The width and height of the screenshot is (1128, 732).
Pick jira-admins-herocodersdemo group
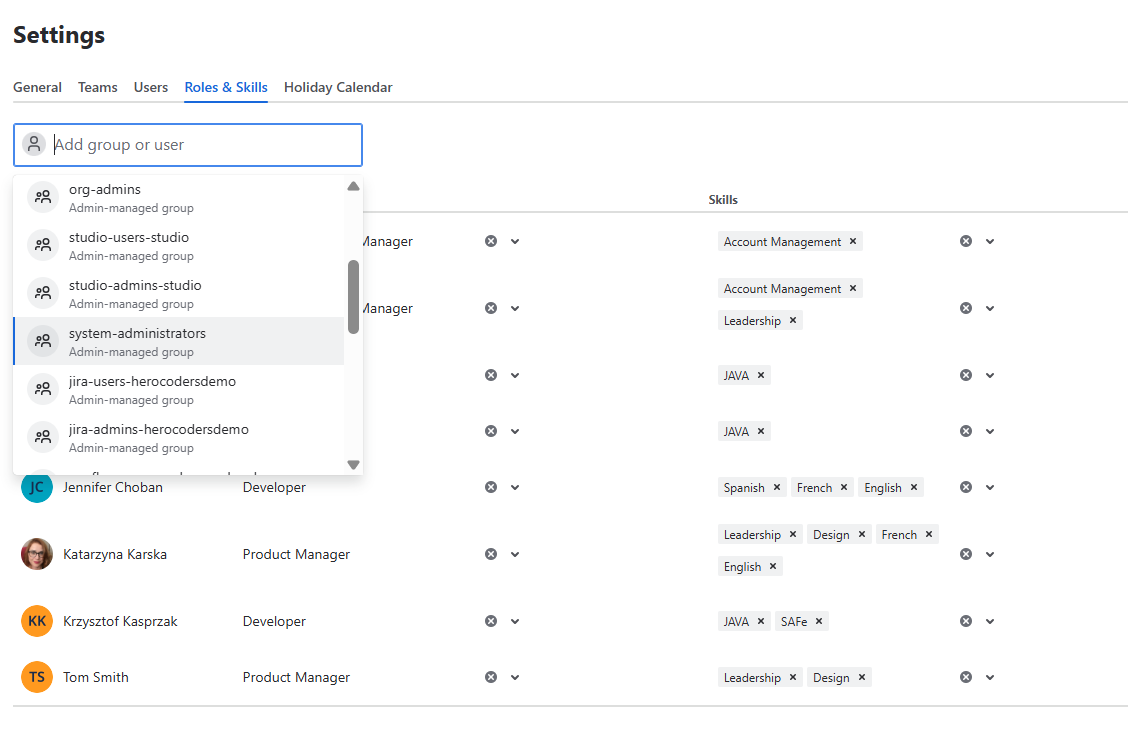coord(178,437)
